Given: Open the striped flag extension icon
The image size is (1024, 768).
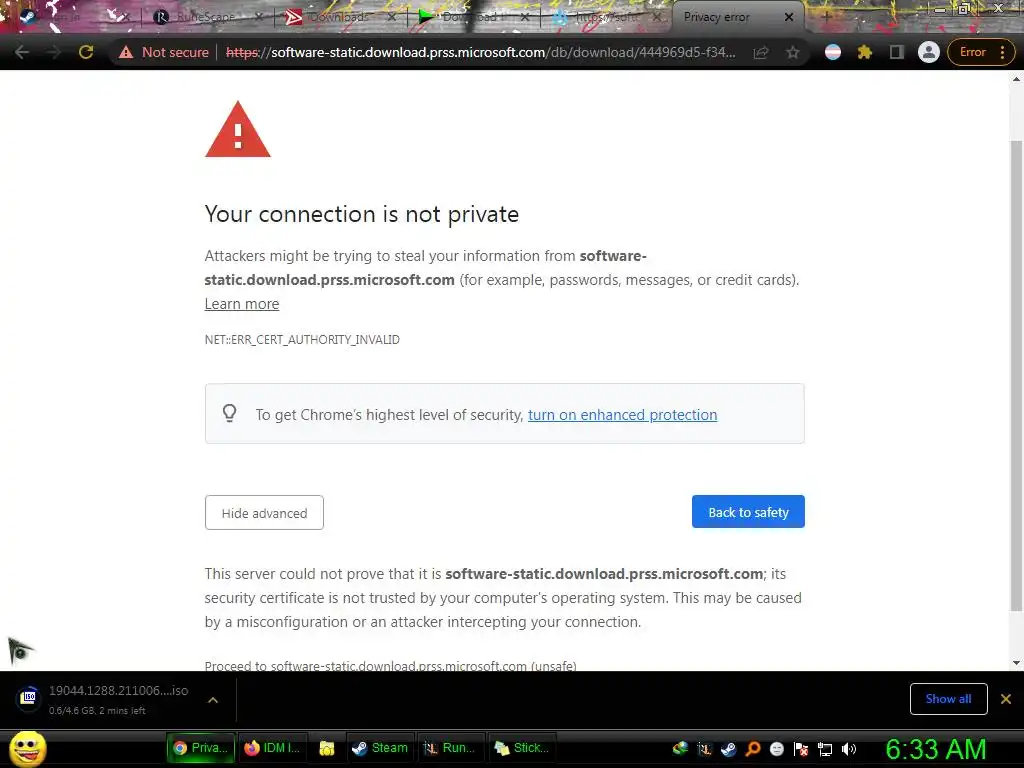Looking at the screenshot, I should [833, 52].
